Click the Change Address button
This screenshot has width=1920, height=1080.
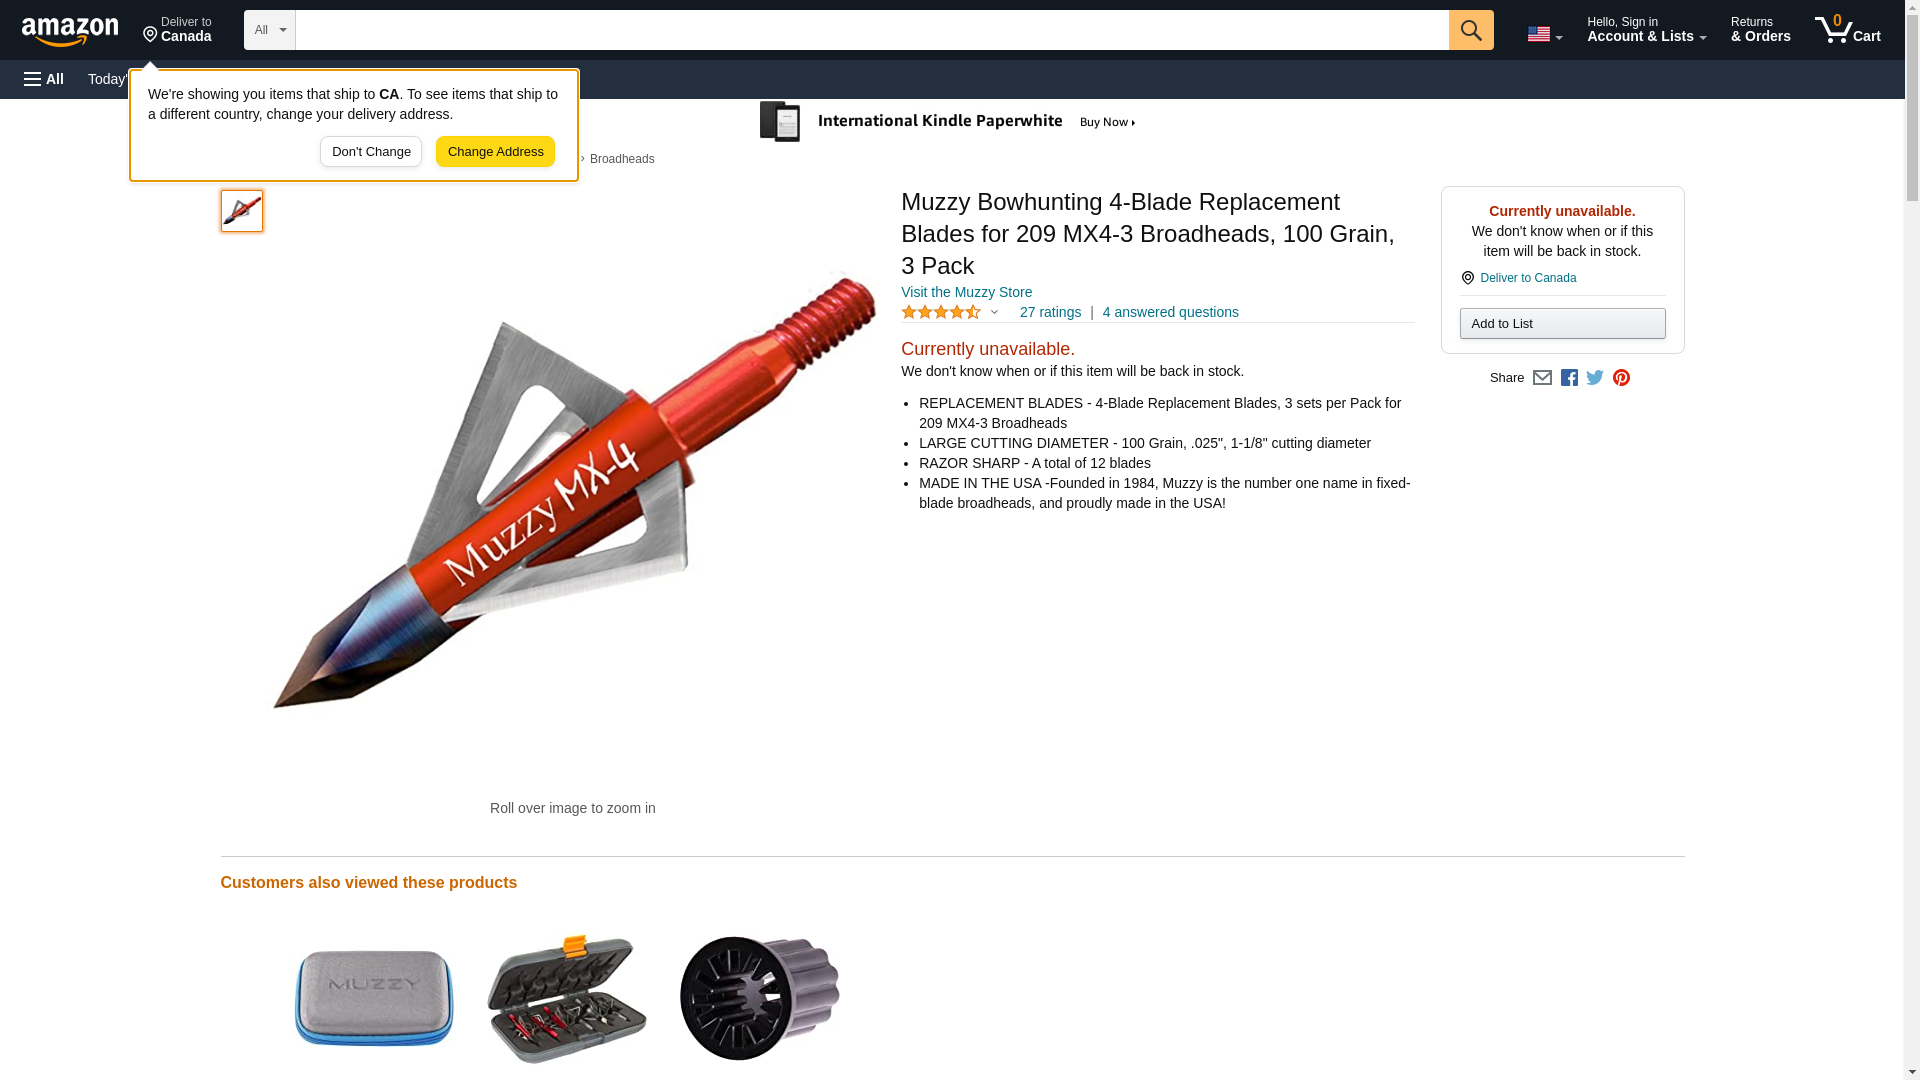pos(495,152)
